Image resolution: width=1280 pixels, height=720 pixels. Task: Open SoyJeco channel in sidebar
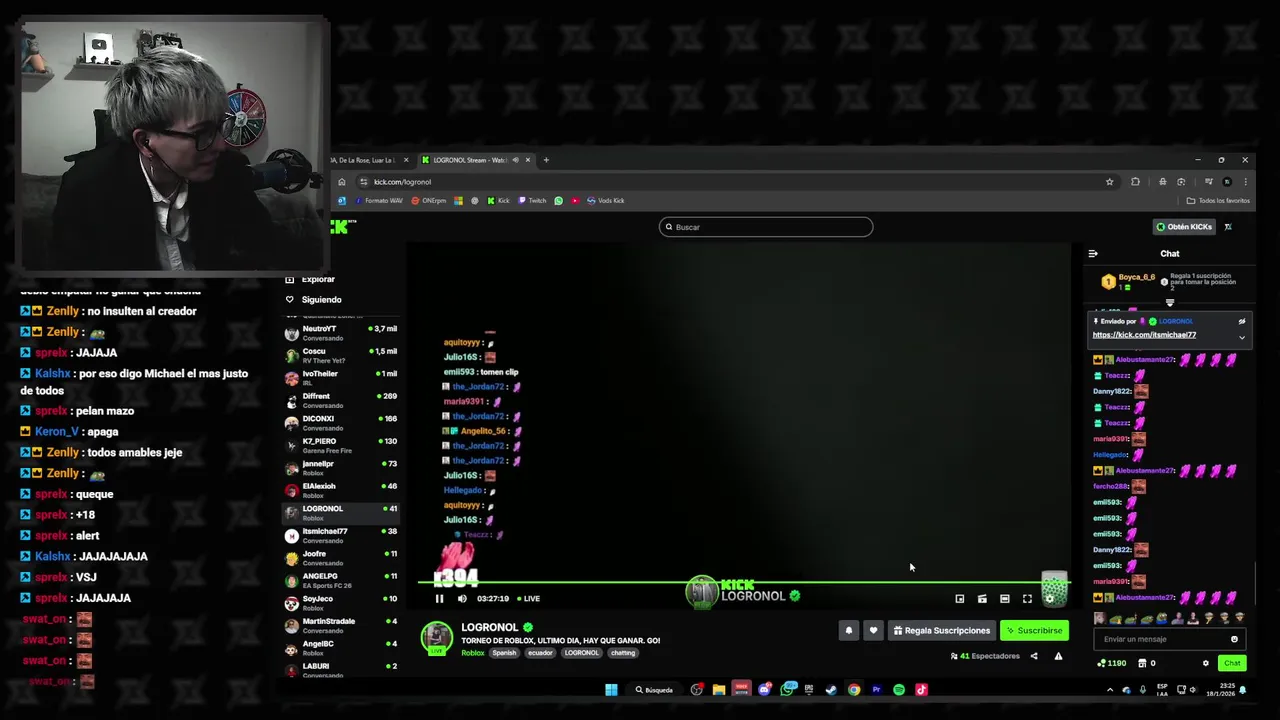click(x=341, y=603)
